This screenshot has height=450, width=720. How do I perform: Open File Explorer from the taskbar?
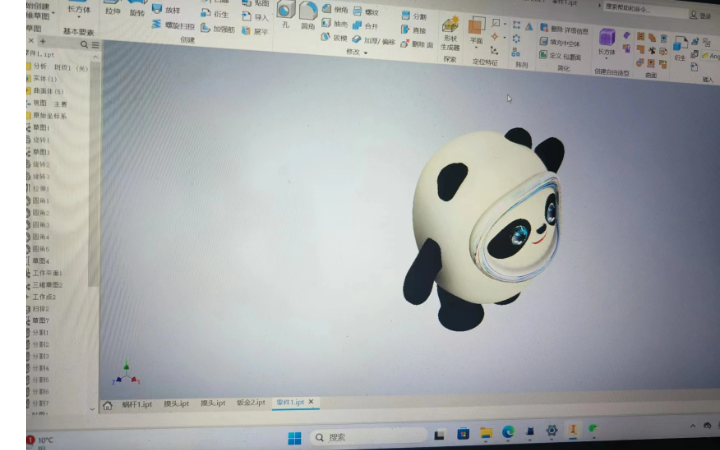point(486,433)
